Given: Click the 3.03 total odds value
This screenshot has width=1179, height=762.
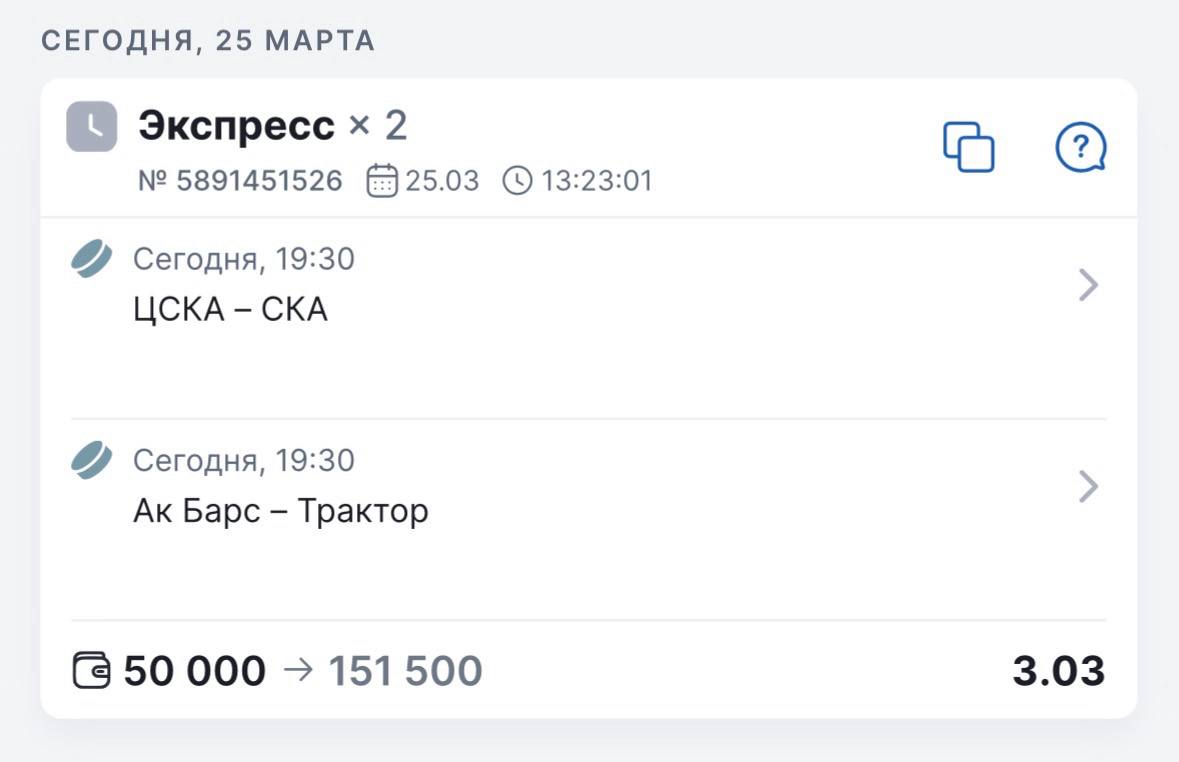Looking at the screenshot, I should 1058,671.
